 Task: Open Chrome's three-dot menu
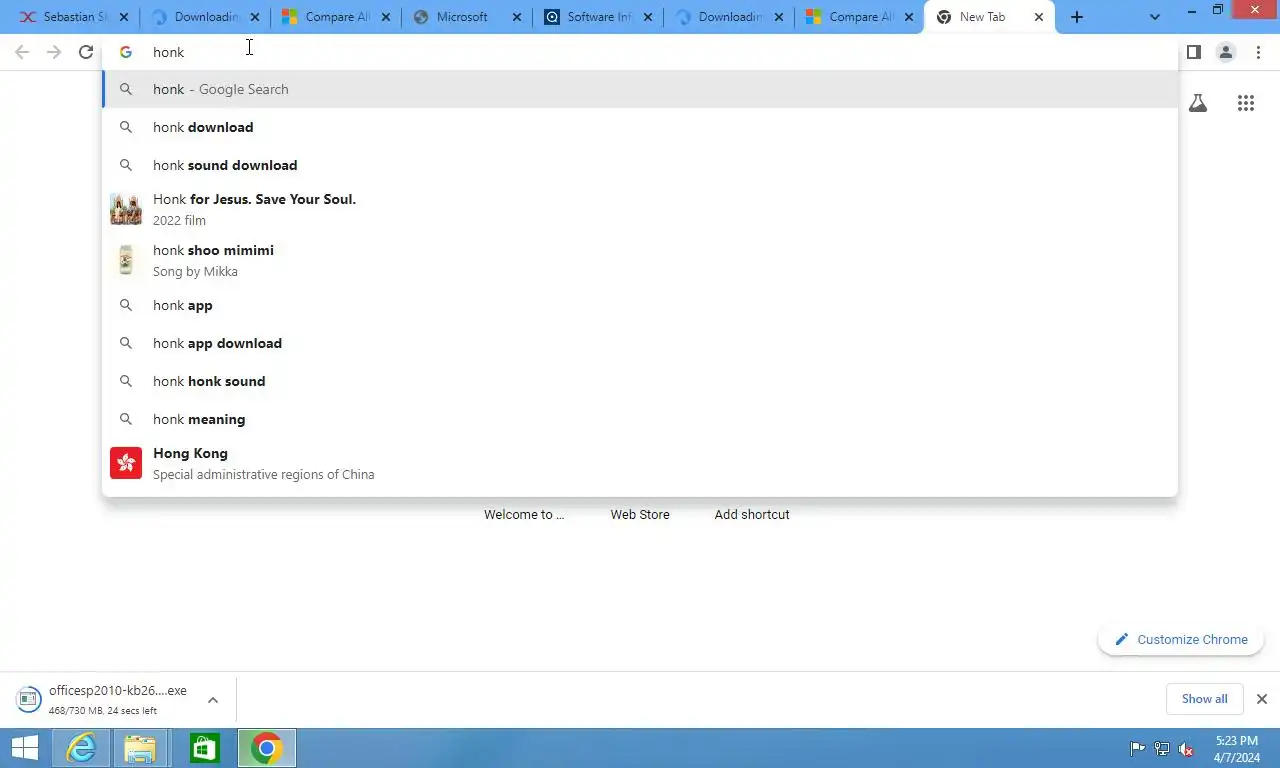1258,52
